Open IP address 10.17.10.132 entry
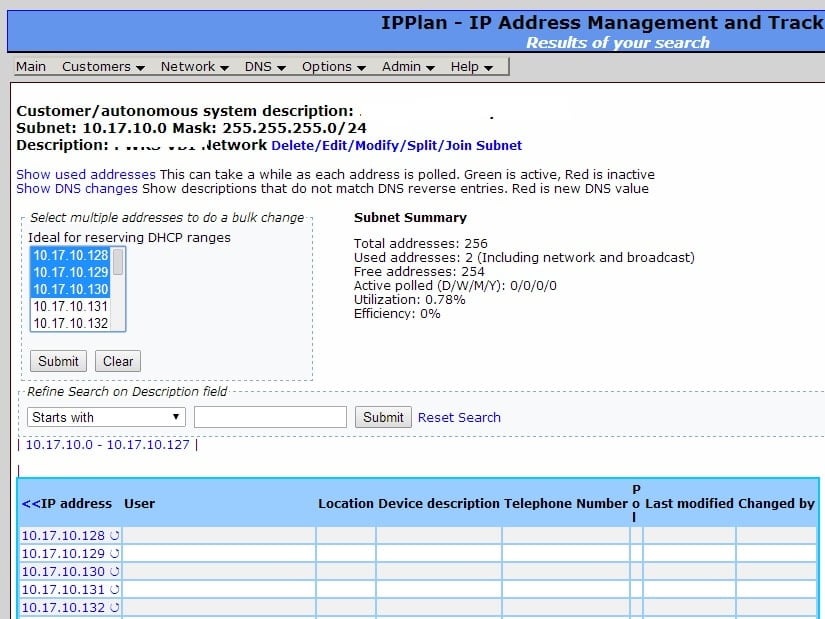The width and height of the screenshot is (825, 619). [x=63, y=607]
